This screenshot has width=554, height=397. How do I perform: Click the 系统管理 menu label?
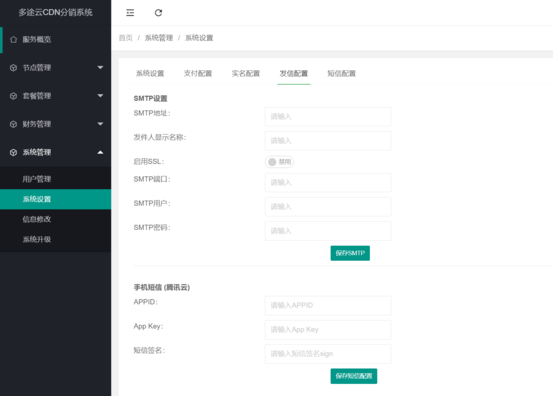(x=37, y=153)
